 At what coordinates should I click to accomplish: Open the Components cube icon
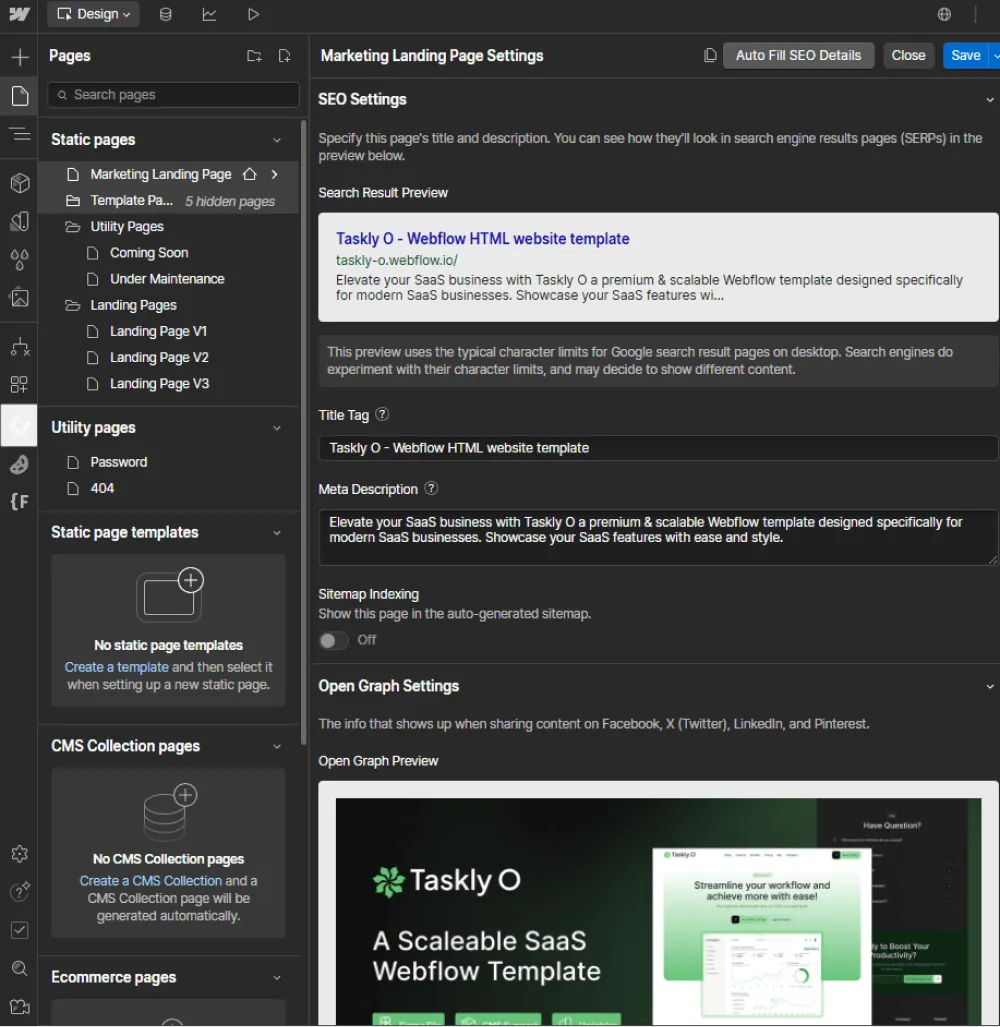pyautogui.click(x=20, y=183)
